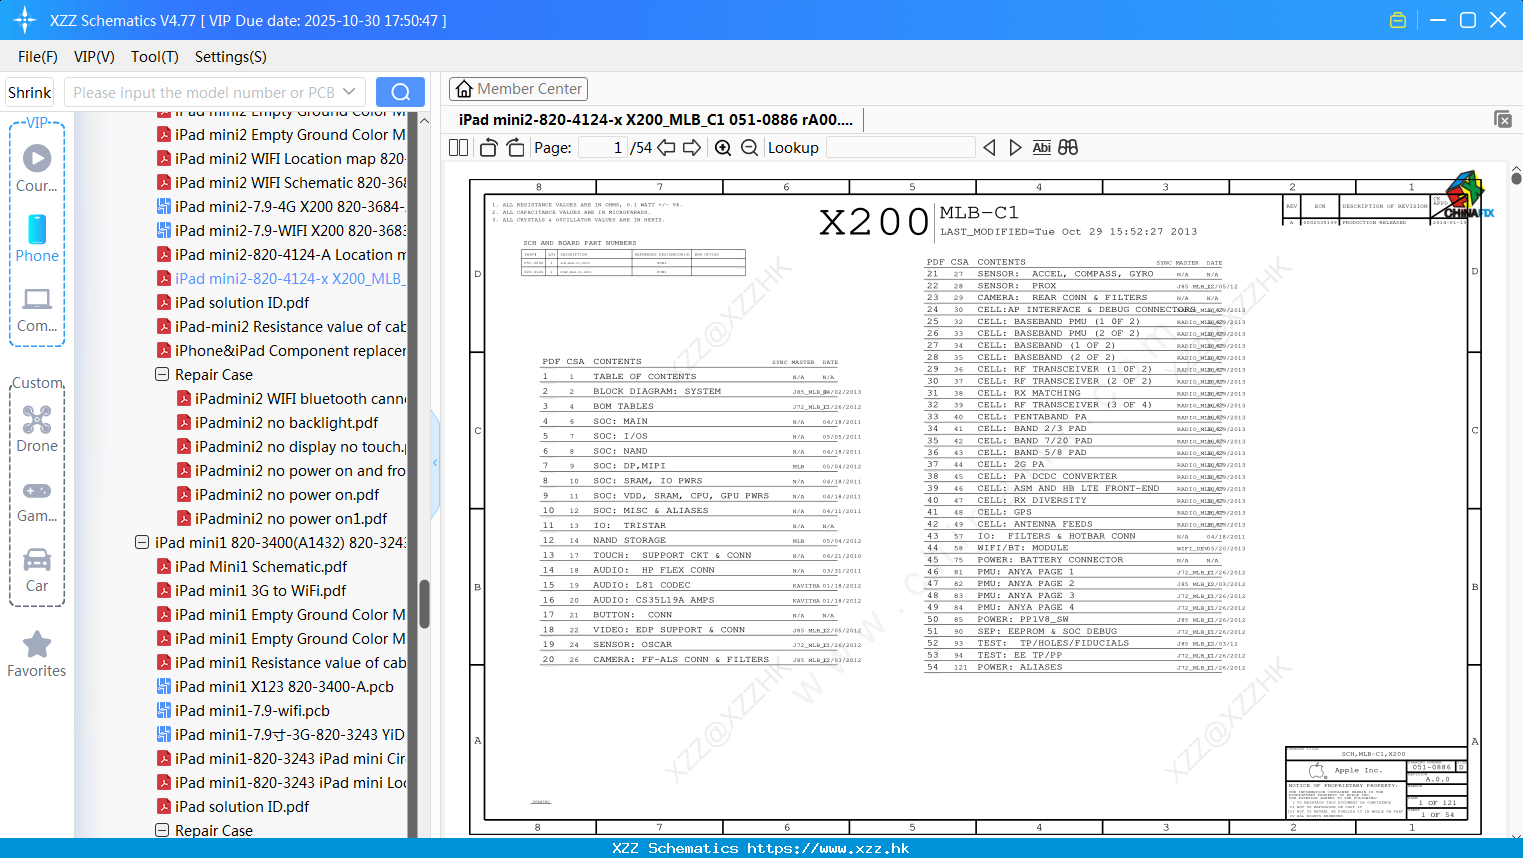Rotate page counterclockwise

[488, 147]
